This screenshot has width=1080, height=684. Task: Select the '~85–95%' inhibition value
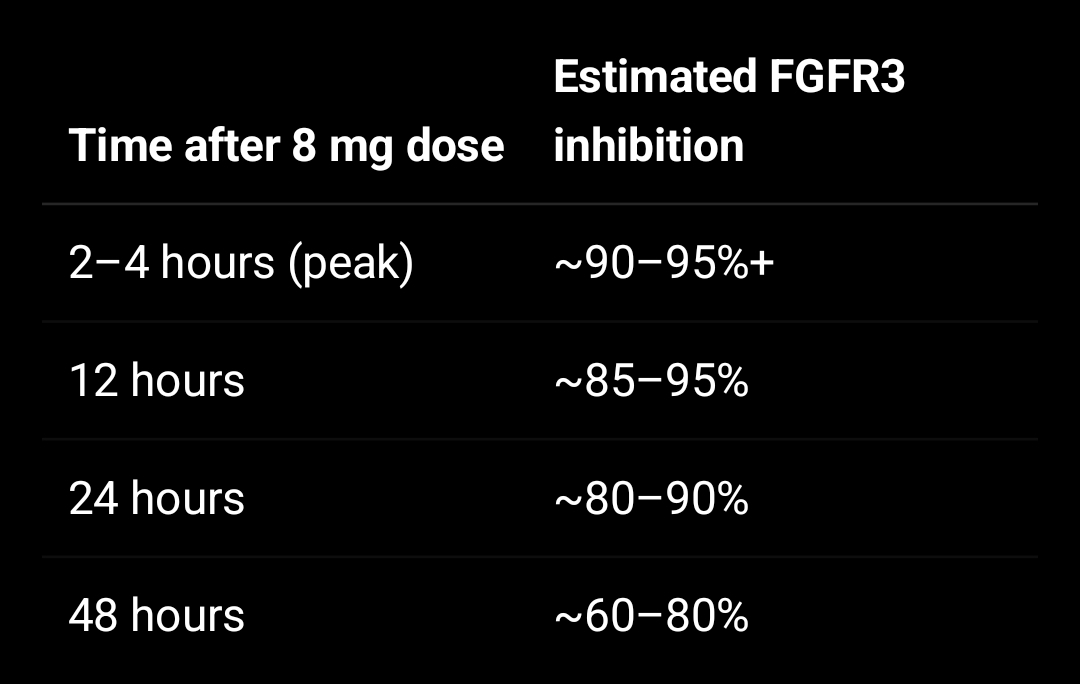651,381
